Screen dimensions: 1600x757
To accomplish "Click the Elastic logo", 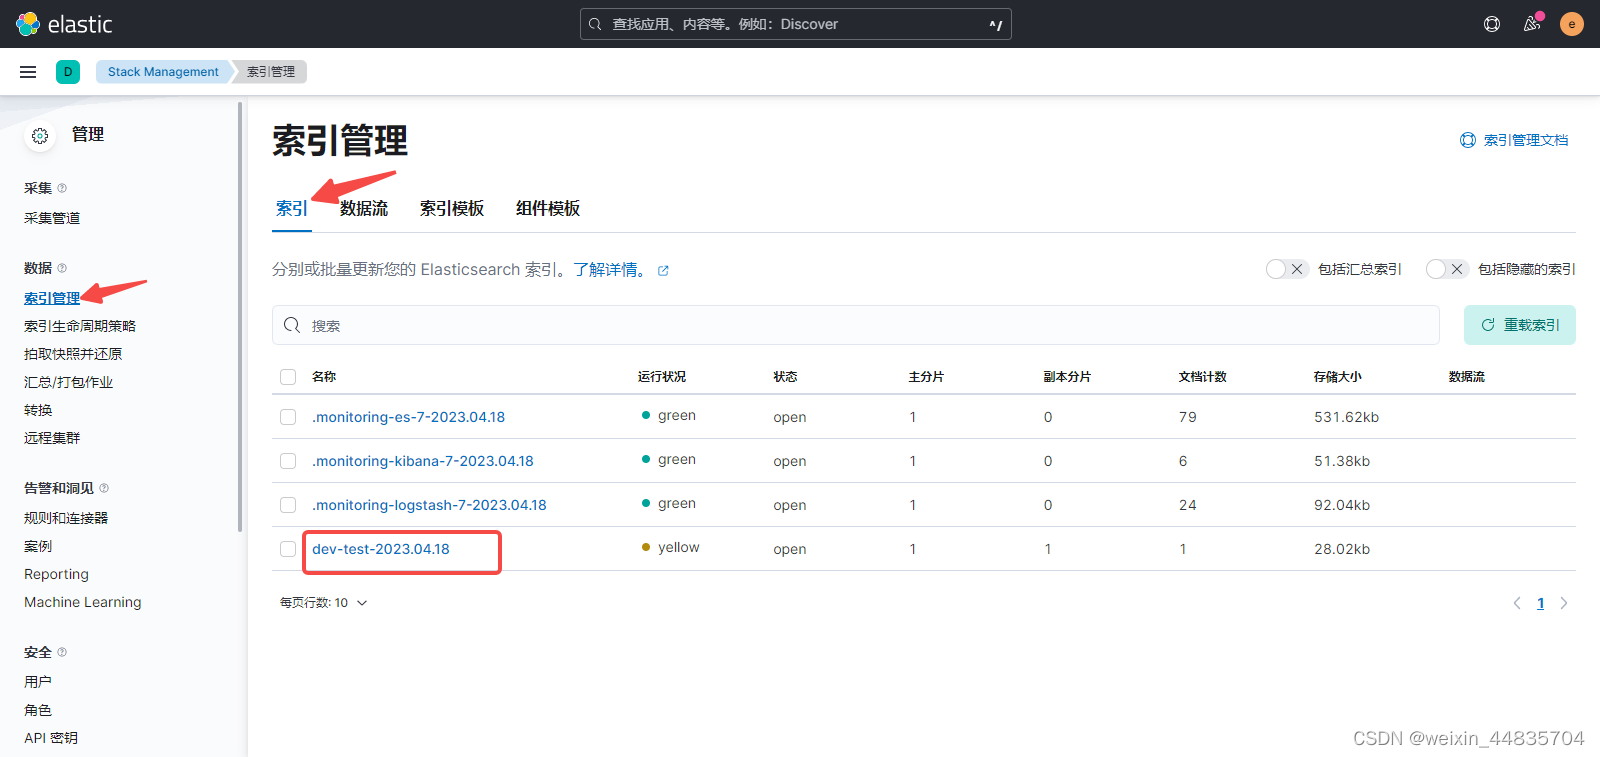I will click(64, 24).
